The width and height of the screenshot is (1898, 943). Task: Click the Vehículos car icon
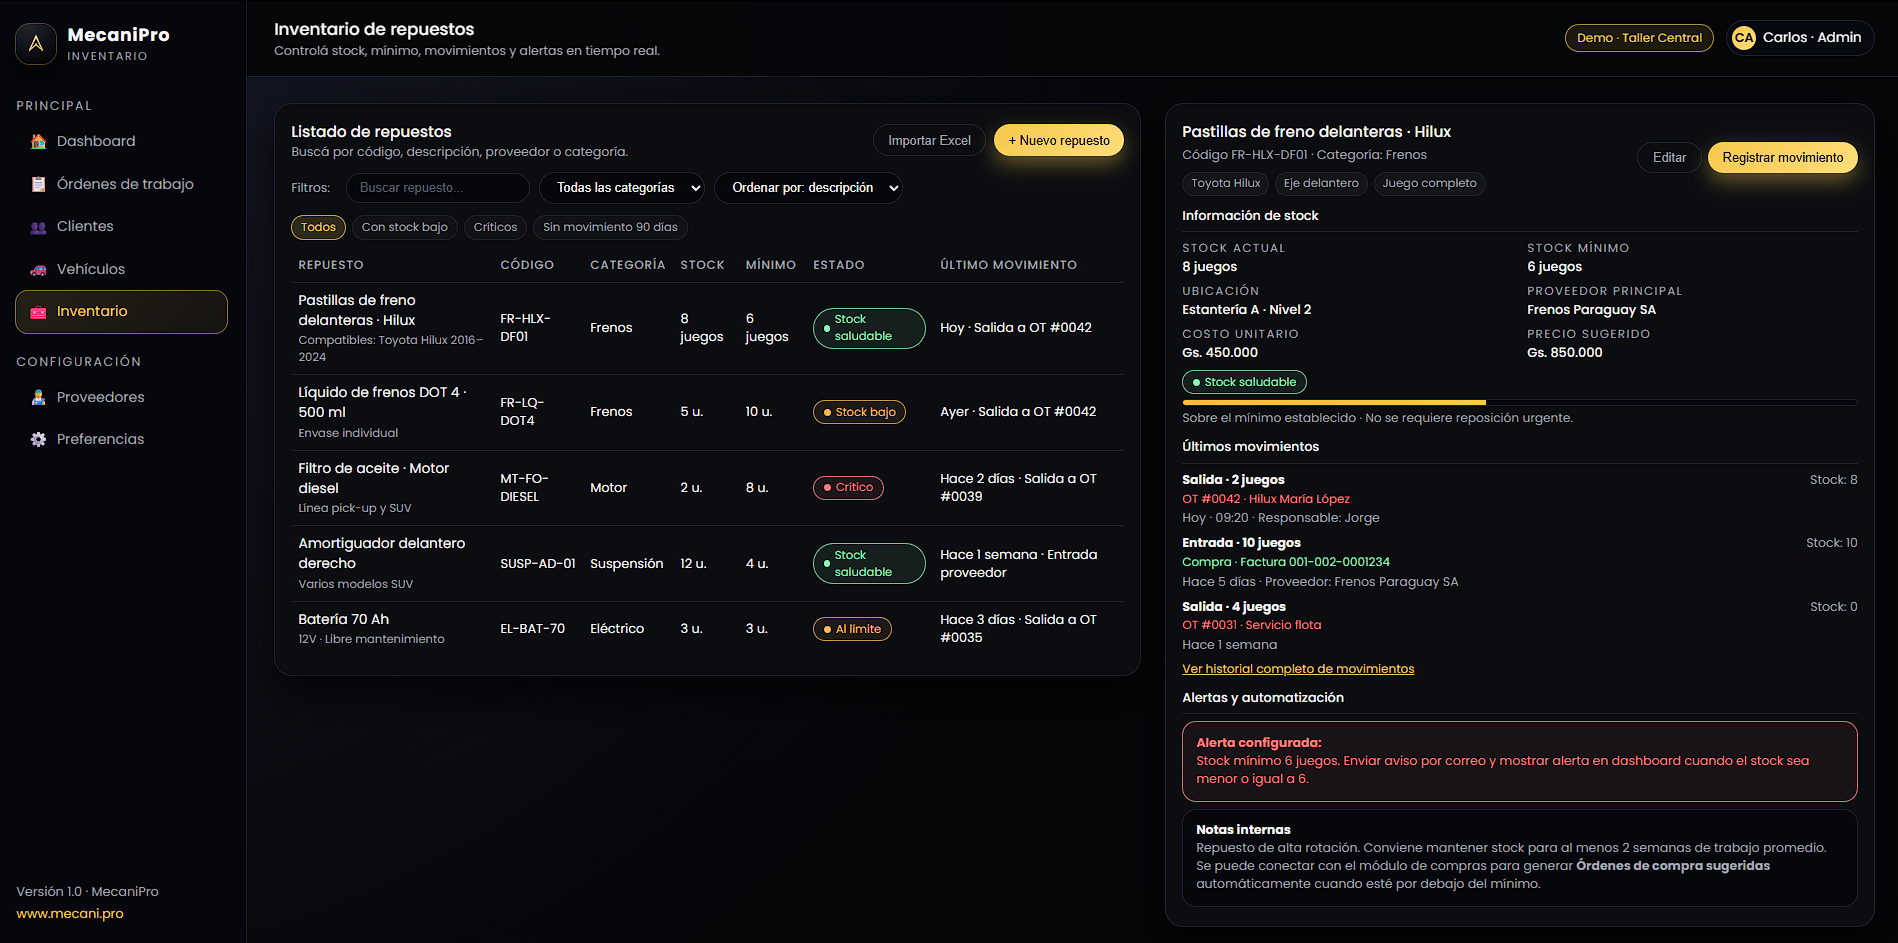[38, 269]
